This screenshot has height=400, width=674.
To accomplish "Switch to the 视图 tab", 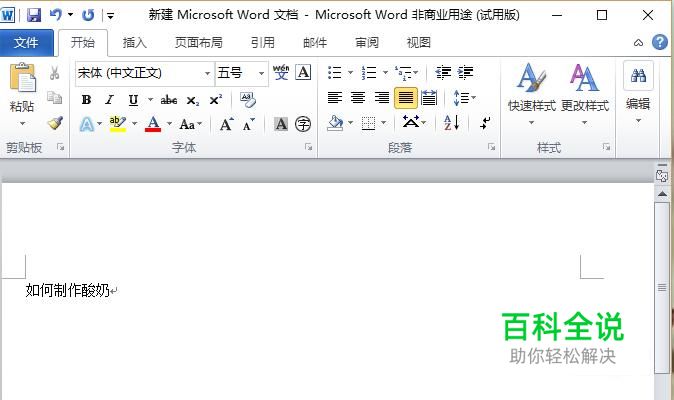I will pos(418,43).
